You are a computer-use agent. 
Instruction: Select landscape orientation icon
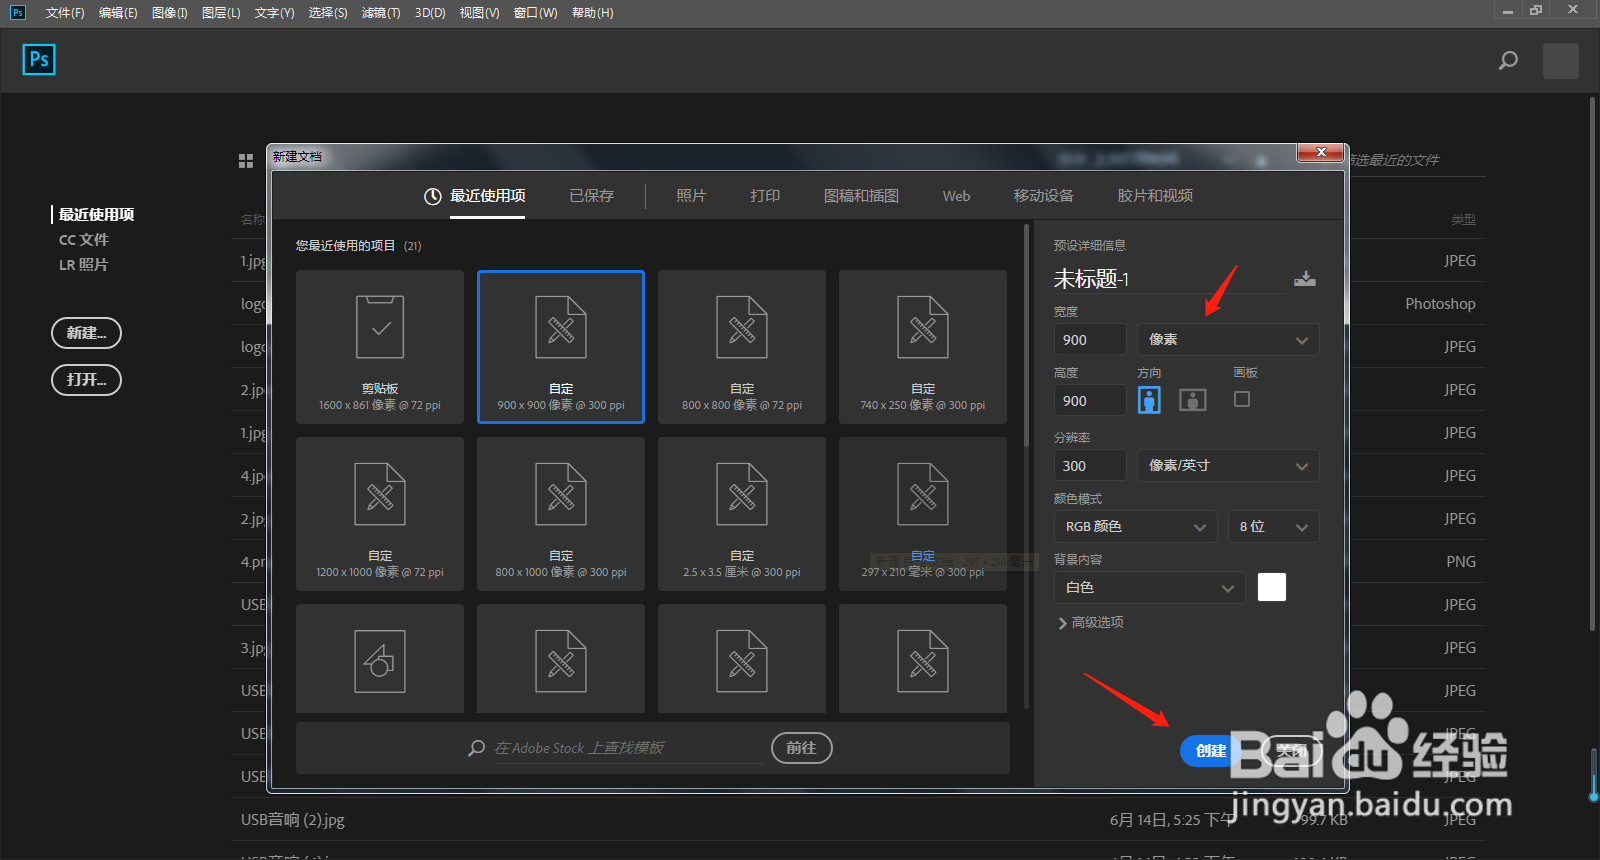[1193, 400]
